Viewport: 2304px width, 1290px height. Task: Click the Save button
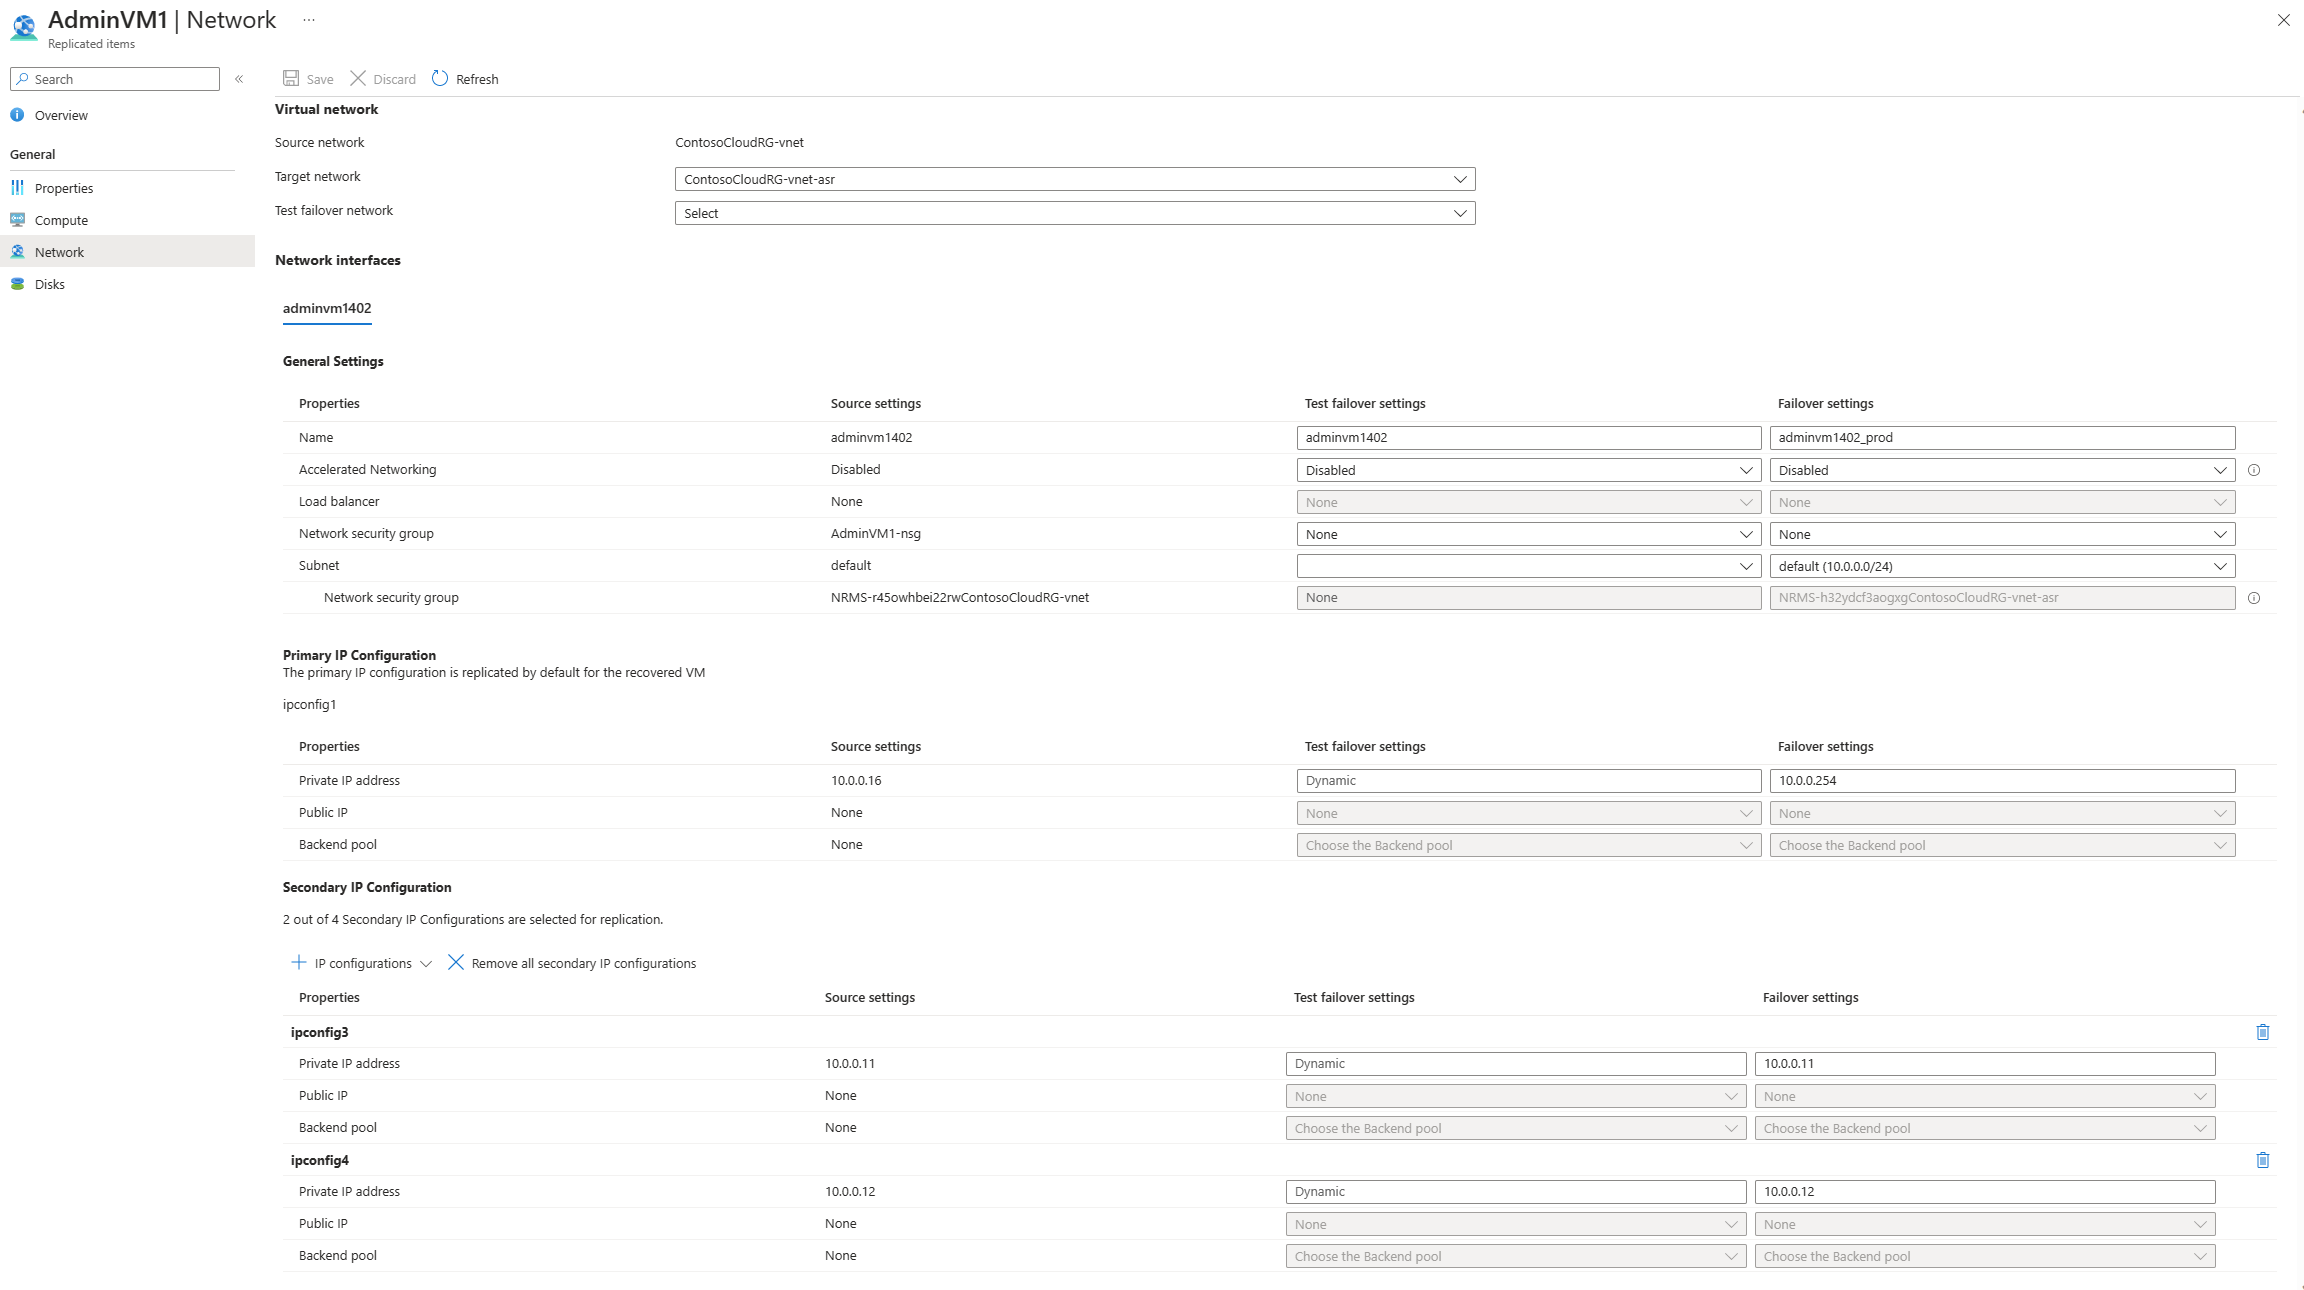pyautogui.click(x=307, y=78)
